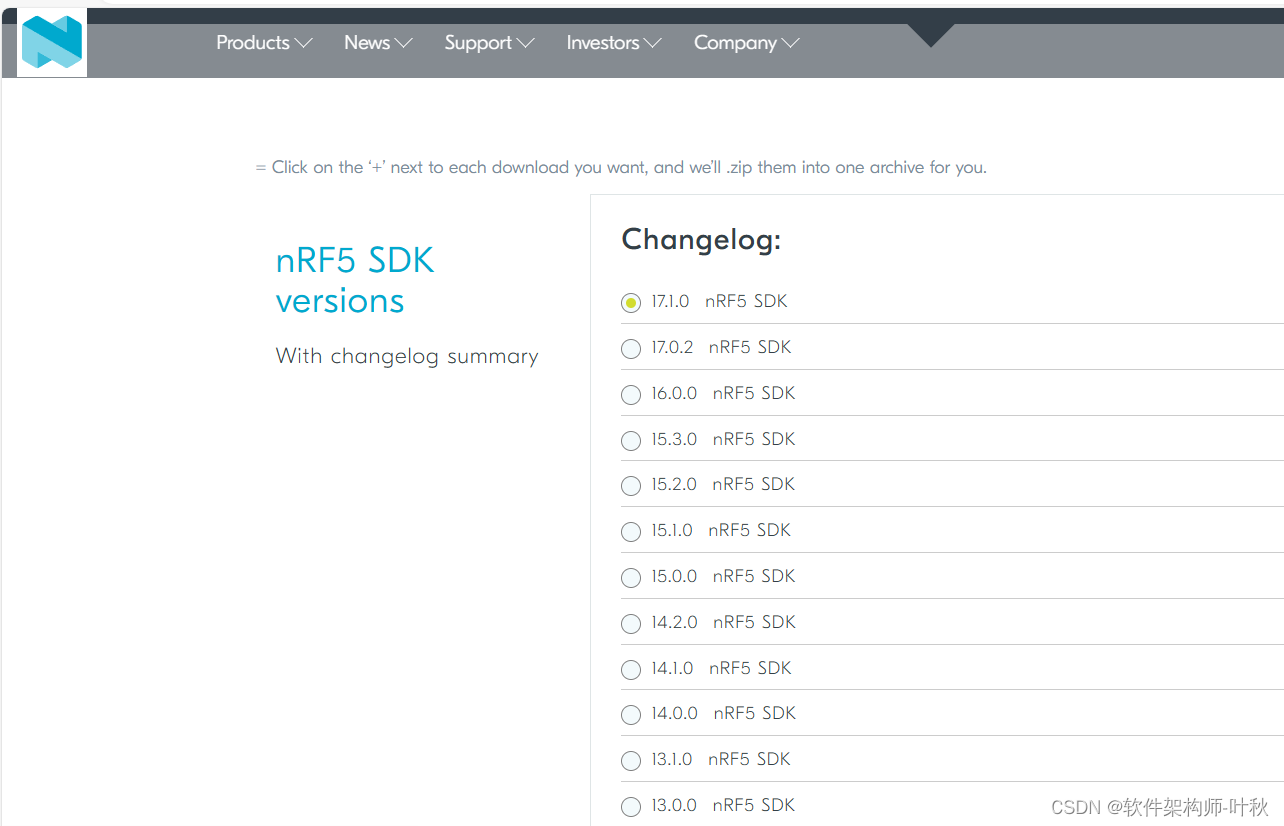Click the '13.1.0 nRF5 SDK' label text
This screenshot has width=1284, height=826.
(x=722, y=759)
